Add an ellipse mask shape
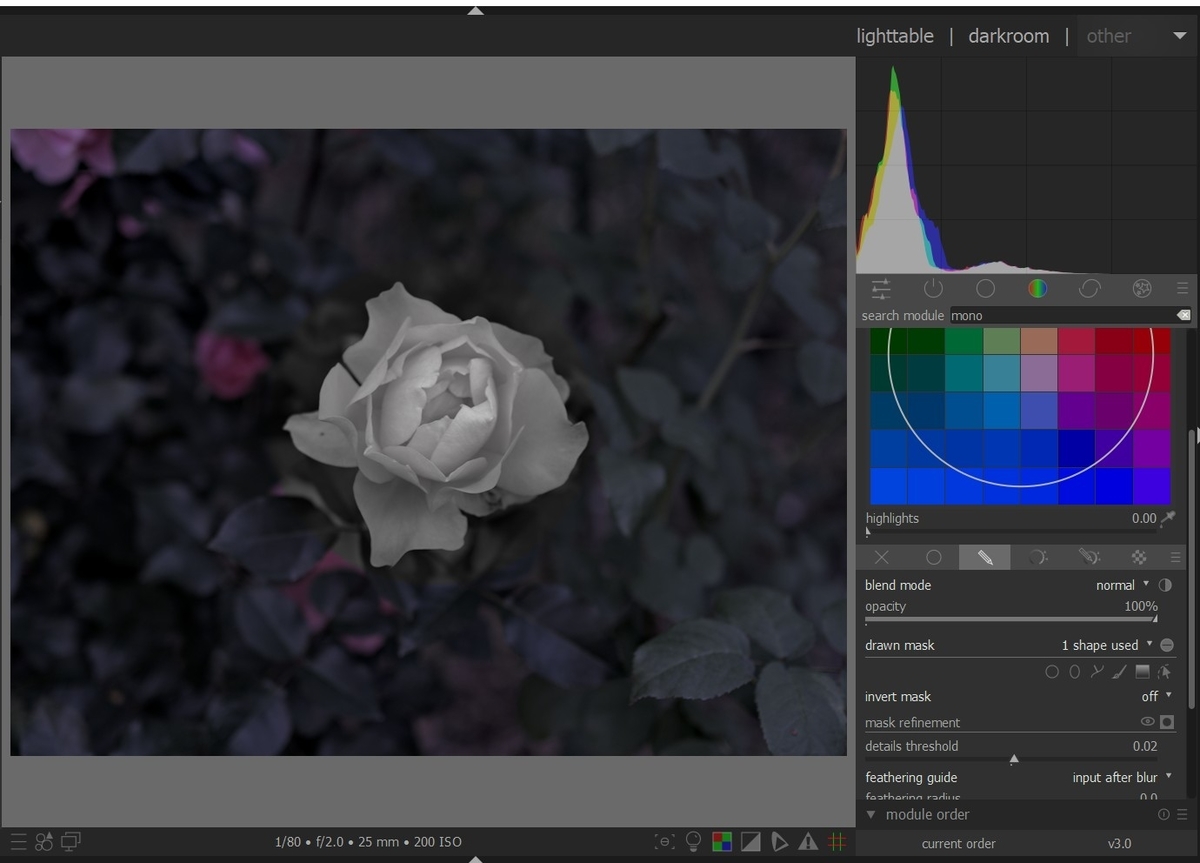Image resolution: width=1200 pixels, height=863 pixels. (x=1075, y=672)
